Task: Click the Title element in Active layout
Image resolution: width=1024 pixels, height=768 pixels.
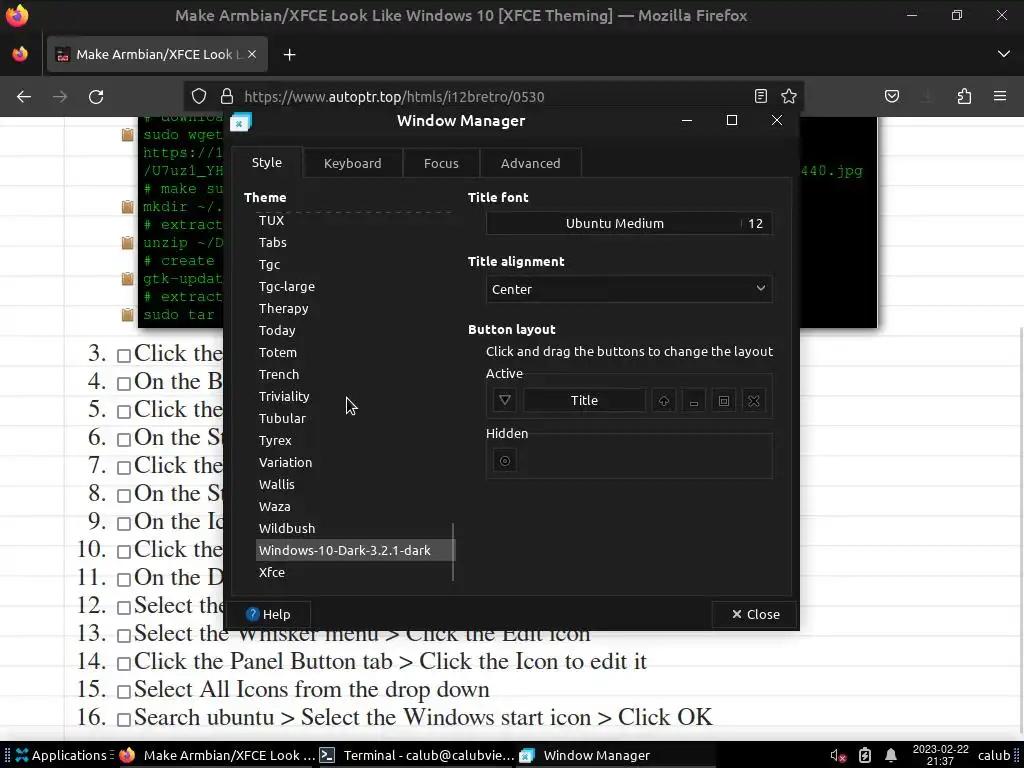Action: tap(584, 400)
